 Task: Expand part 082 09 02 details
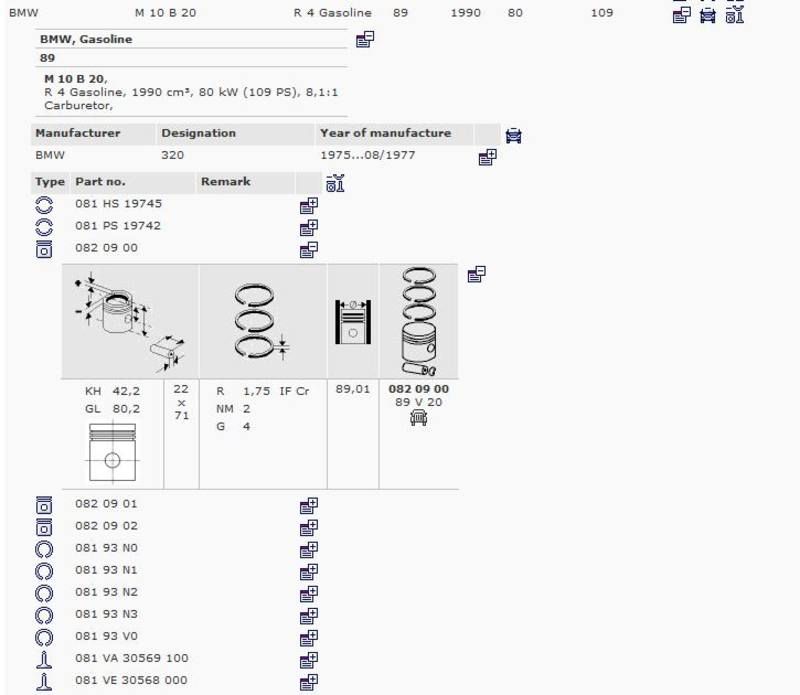[309, 528]
